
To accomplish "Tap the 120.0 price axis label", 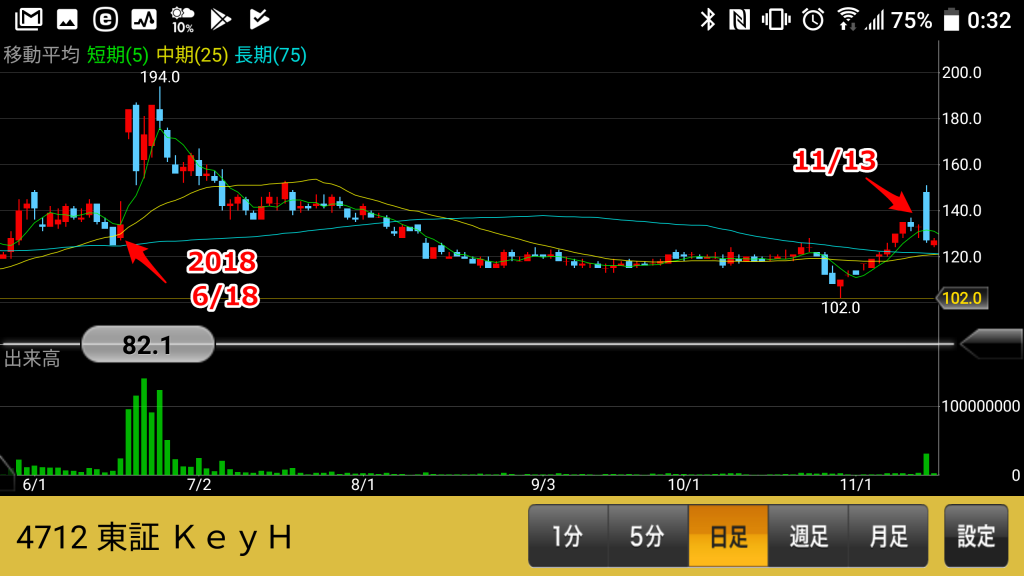I will [961, 257].
